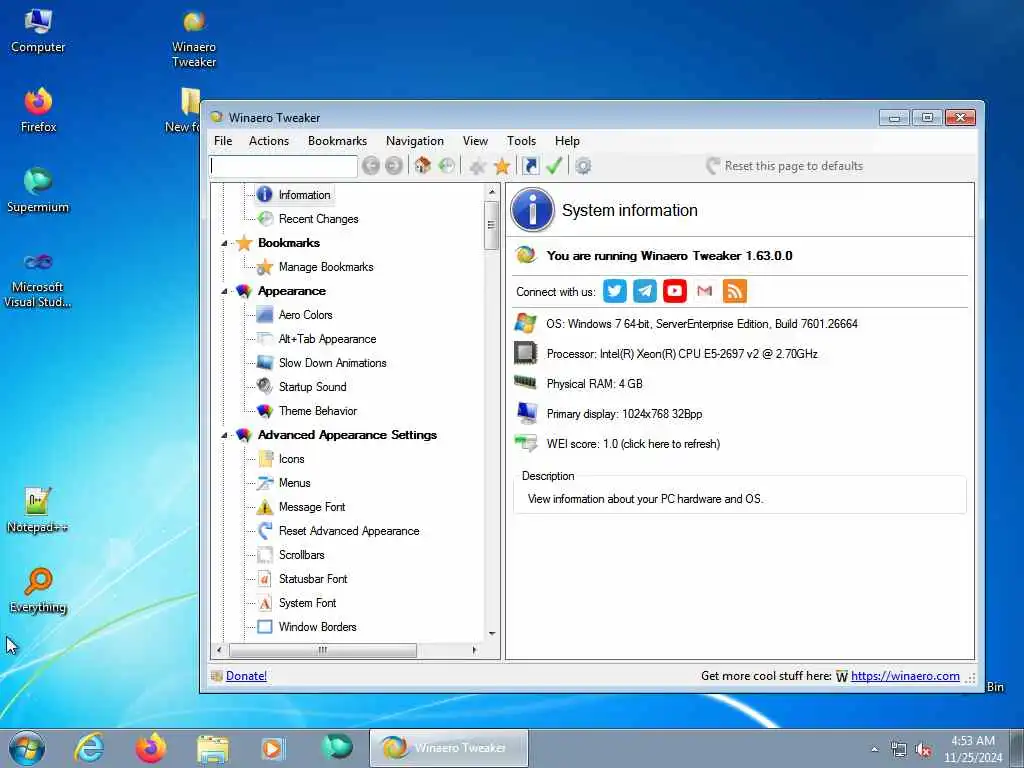Screen dimensions: 1024x768
Task: Open the Navigation menu
Action: point(415,141)
